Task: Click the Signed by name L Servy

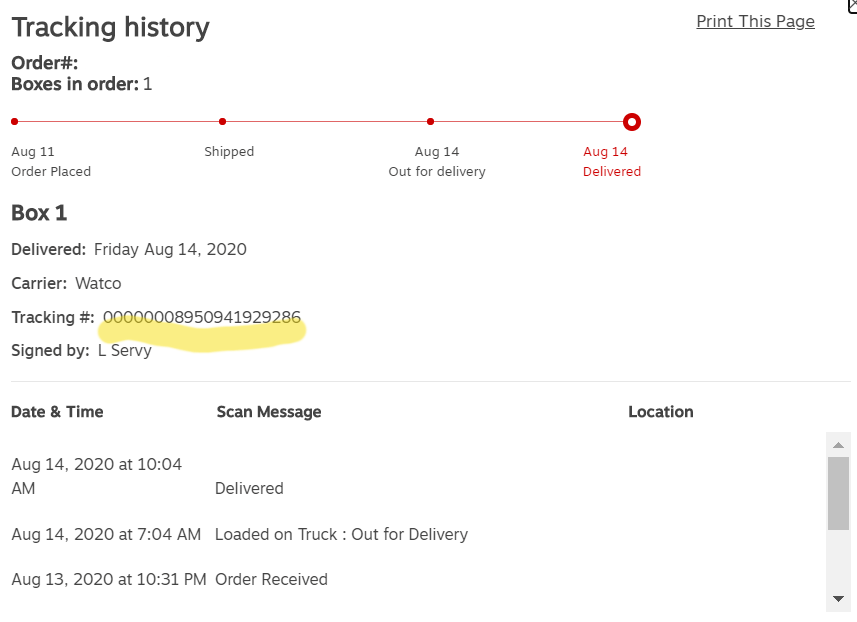Action: (125, 350)
